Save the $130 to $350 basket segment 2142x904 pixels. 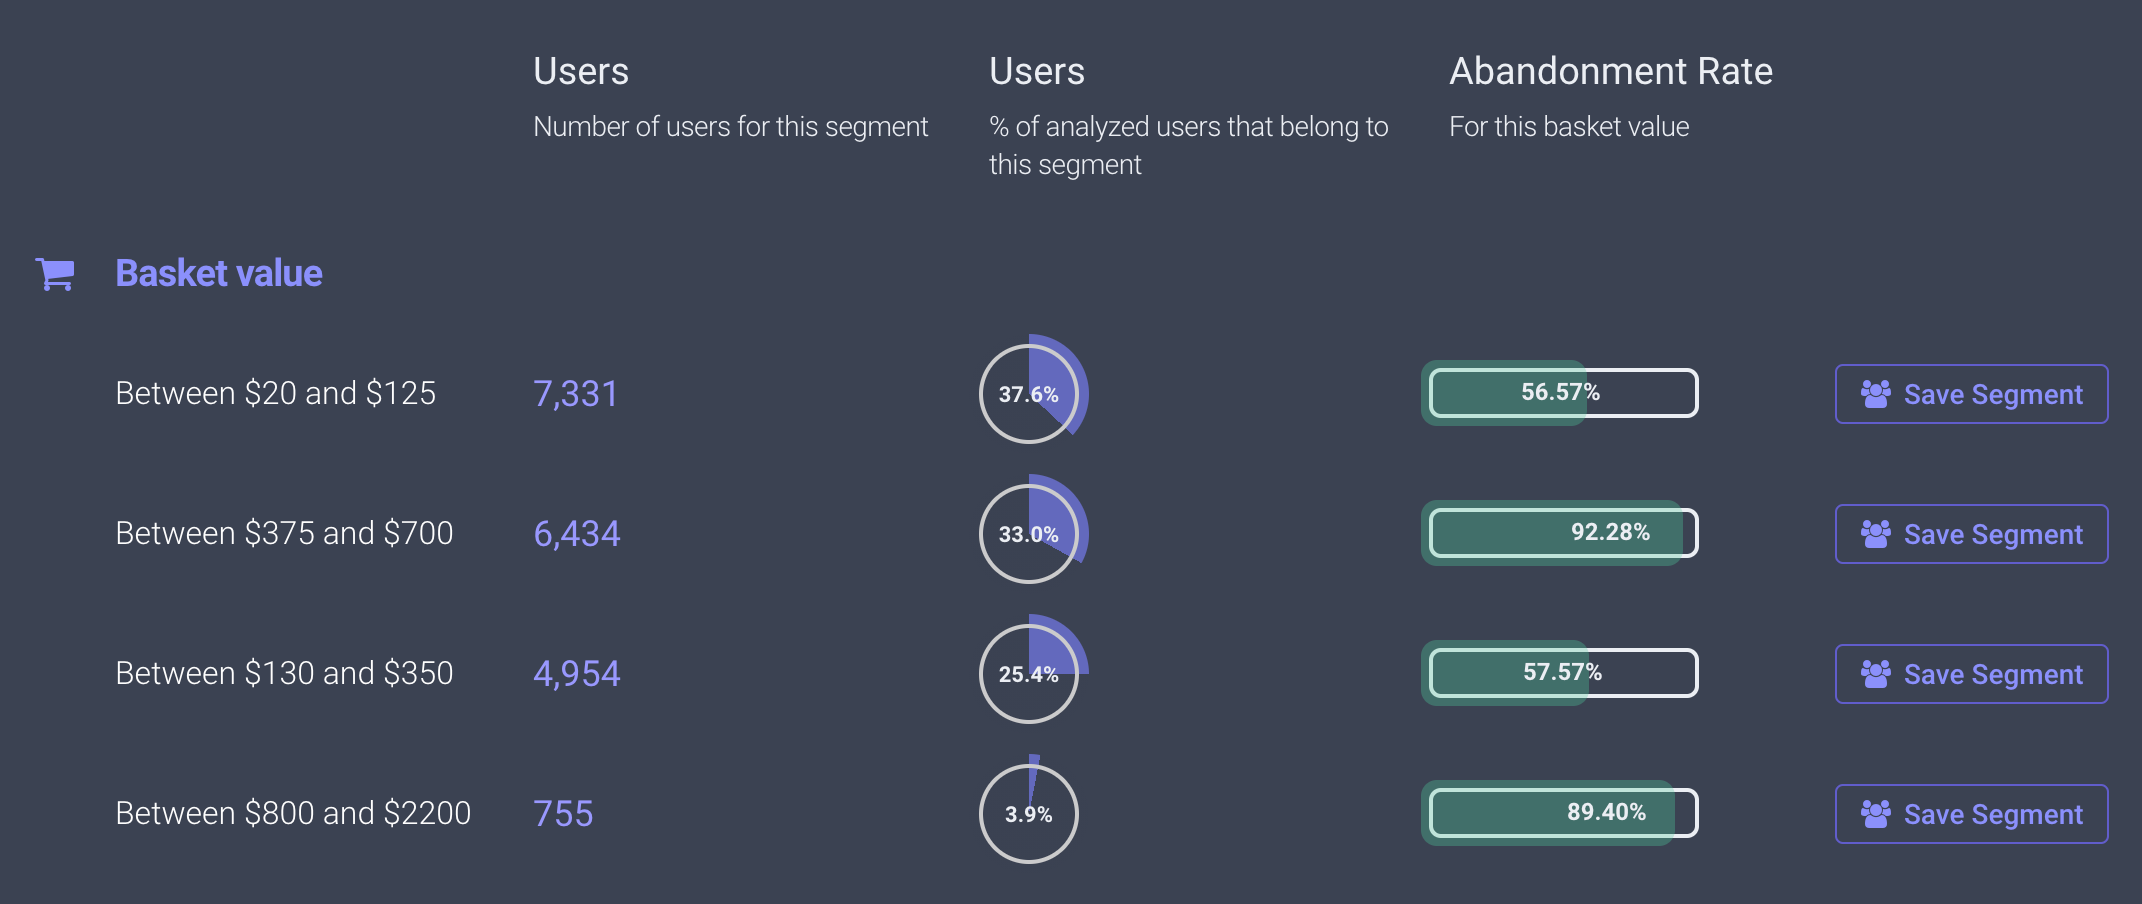click(x=1971, y=674)
